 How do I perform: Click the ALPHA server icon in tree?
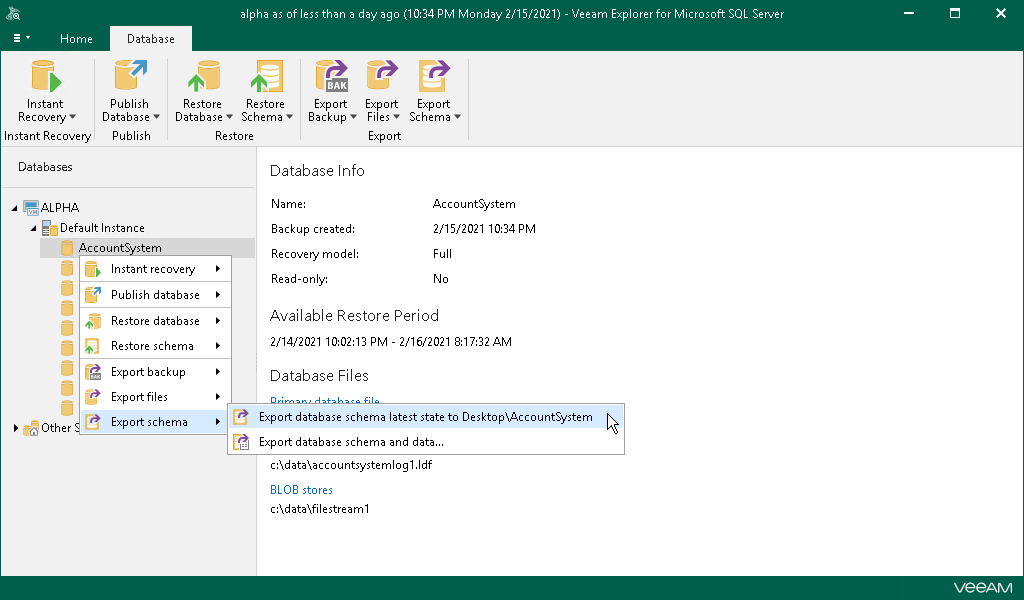click(x=31, y=208)
